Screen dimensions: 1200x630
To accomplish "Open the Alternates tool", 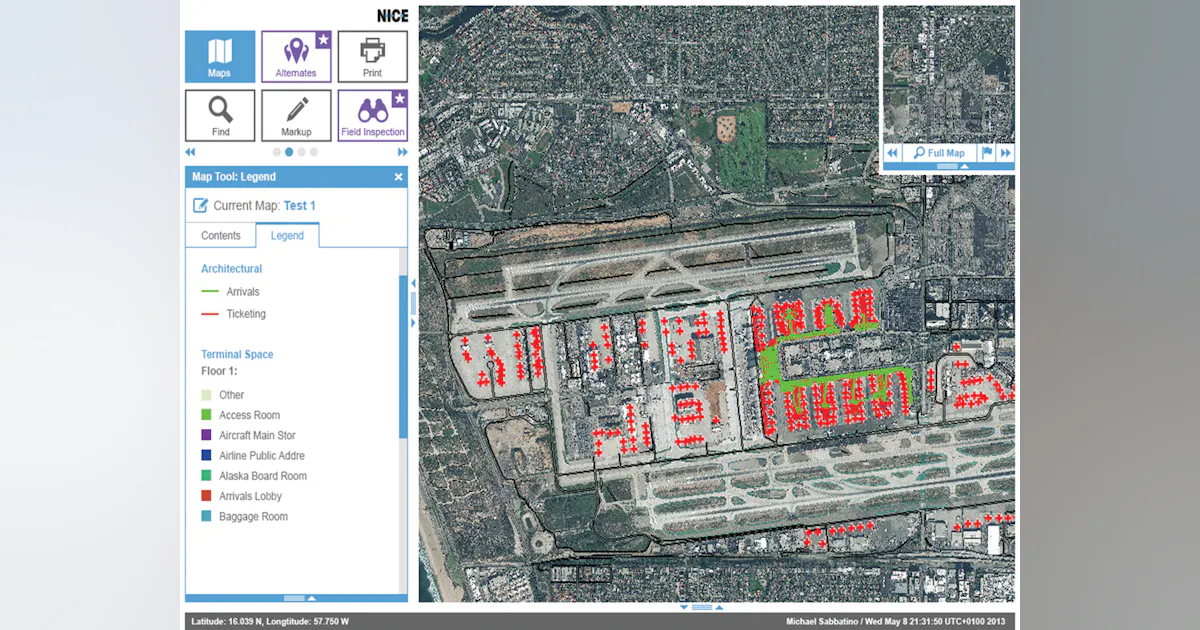I will click(x=296, y=56).
